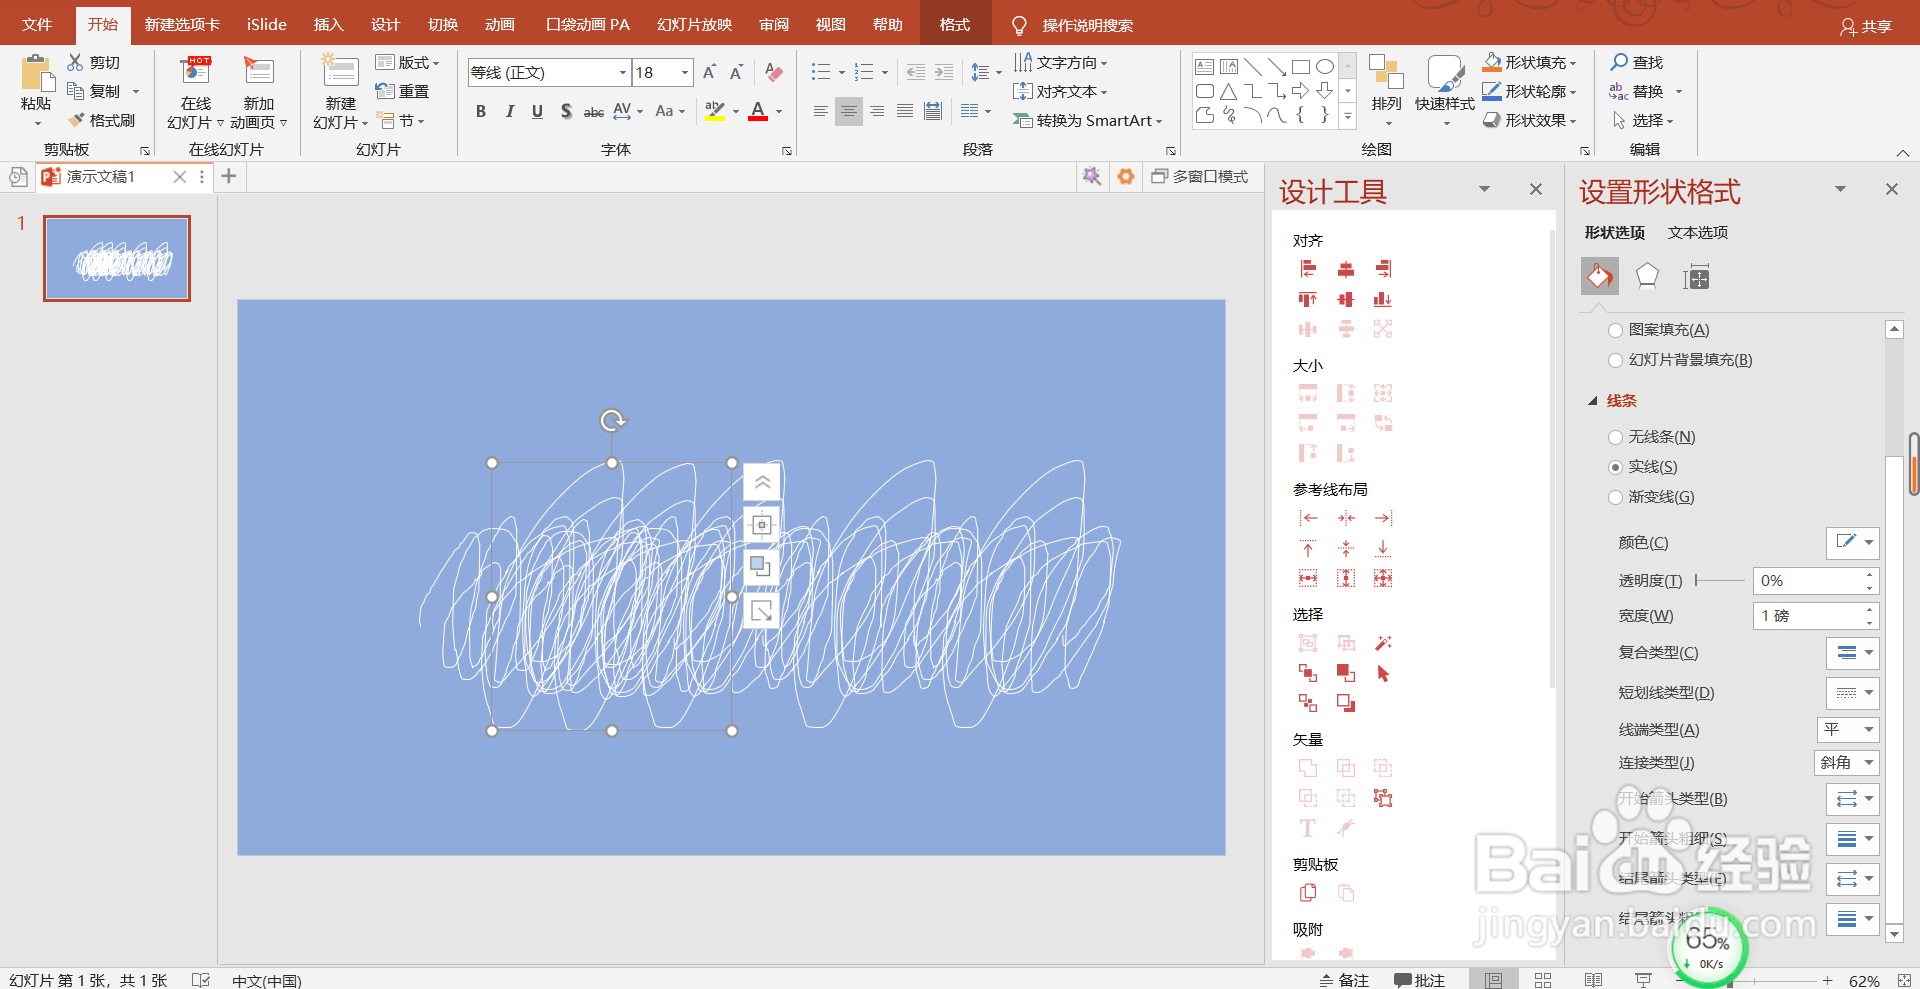This screenshot has height=989, width=1920.
Task: Adjust the 透明度 transparency slider
Action: pyautogui.click(x=1719, y=580)
